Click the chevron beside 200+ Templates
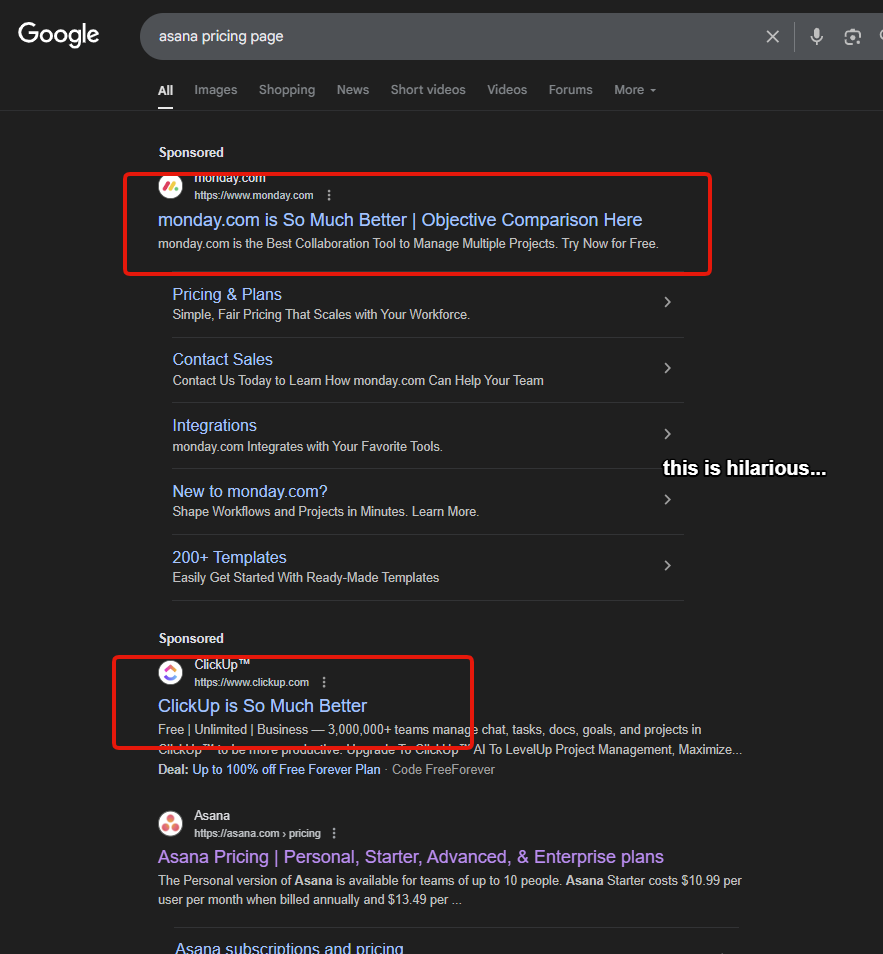 click(x=667, y=566)
